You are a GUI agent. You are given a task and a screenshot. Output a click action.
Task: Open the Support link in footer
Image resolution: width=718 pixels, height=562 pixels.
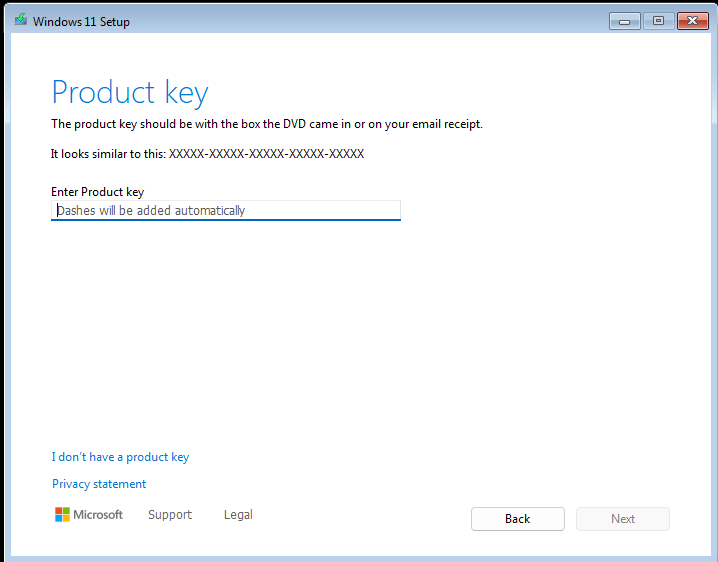pos(170,515)
